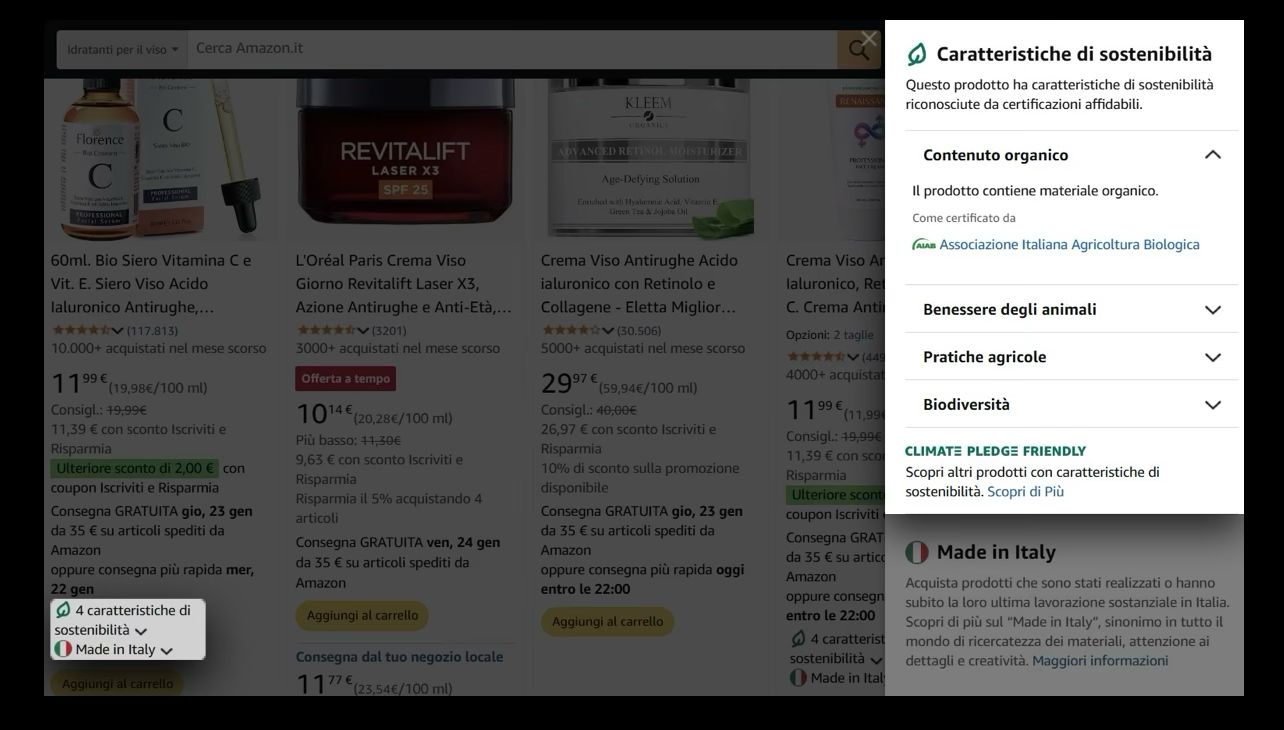Click the Scopri di Più link
Image resolution: width=1284 pixels, height=730 pixels.
click(x=1025, y=492)
